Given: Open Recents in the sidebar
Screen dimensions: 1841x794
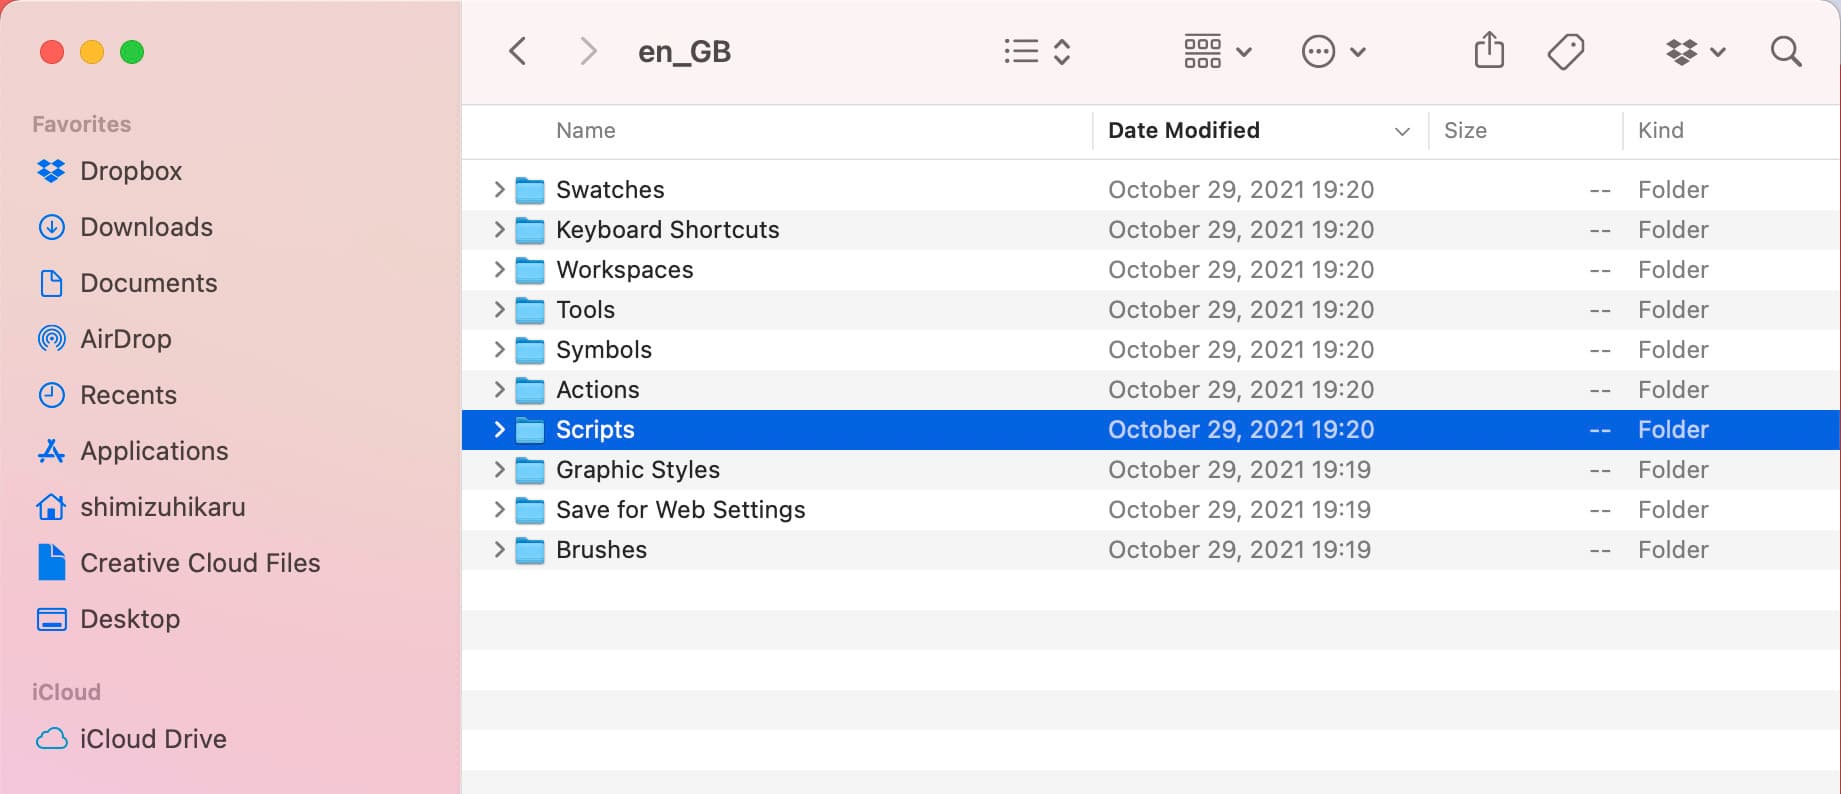Looking at the screenshot, I should (x=107, y=395).
